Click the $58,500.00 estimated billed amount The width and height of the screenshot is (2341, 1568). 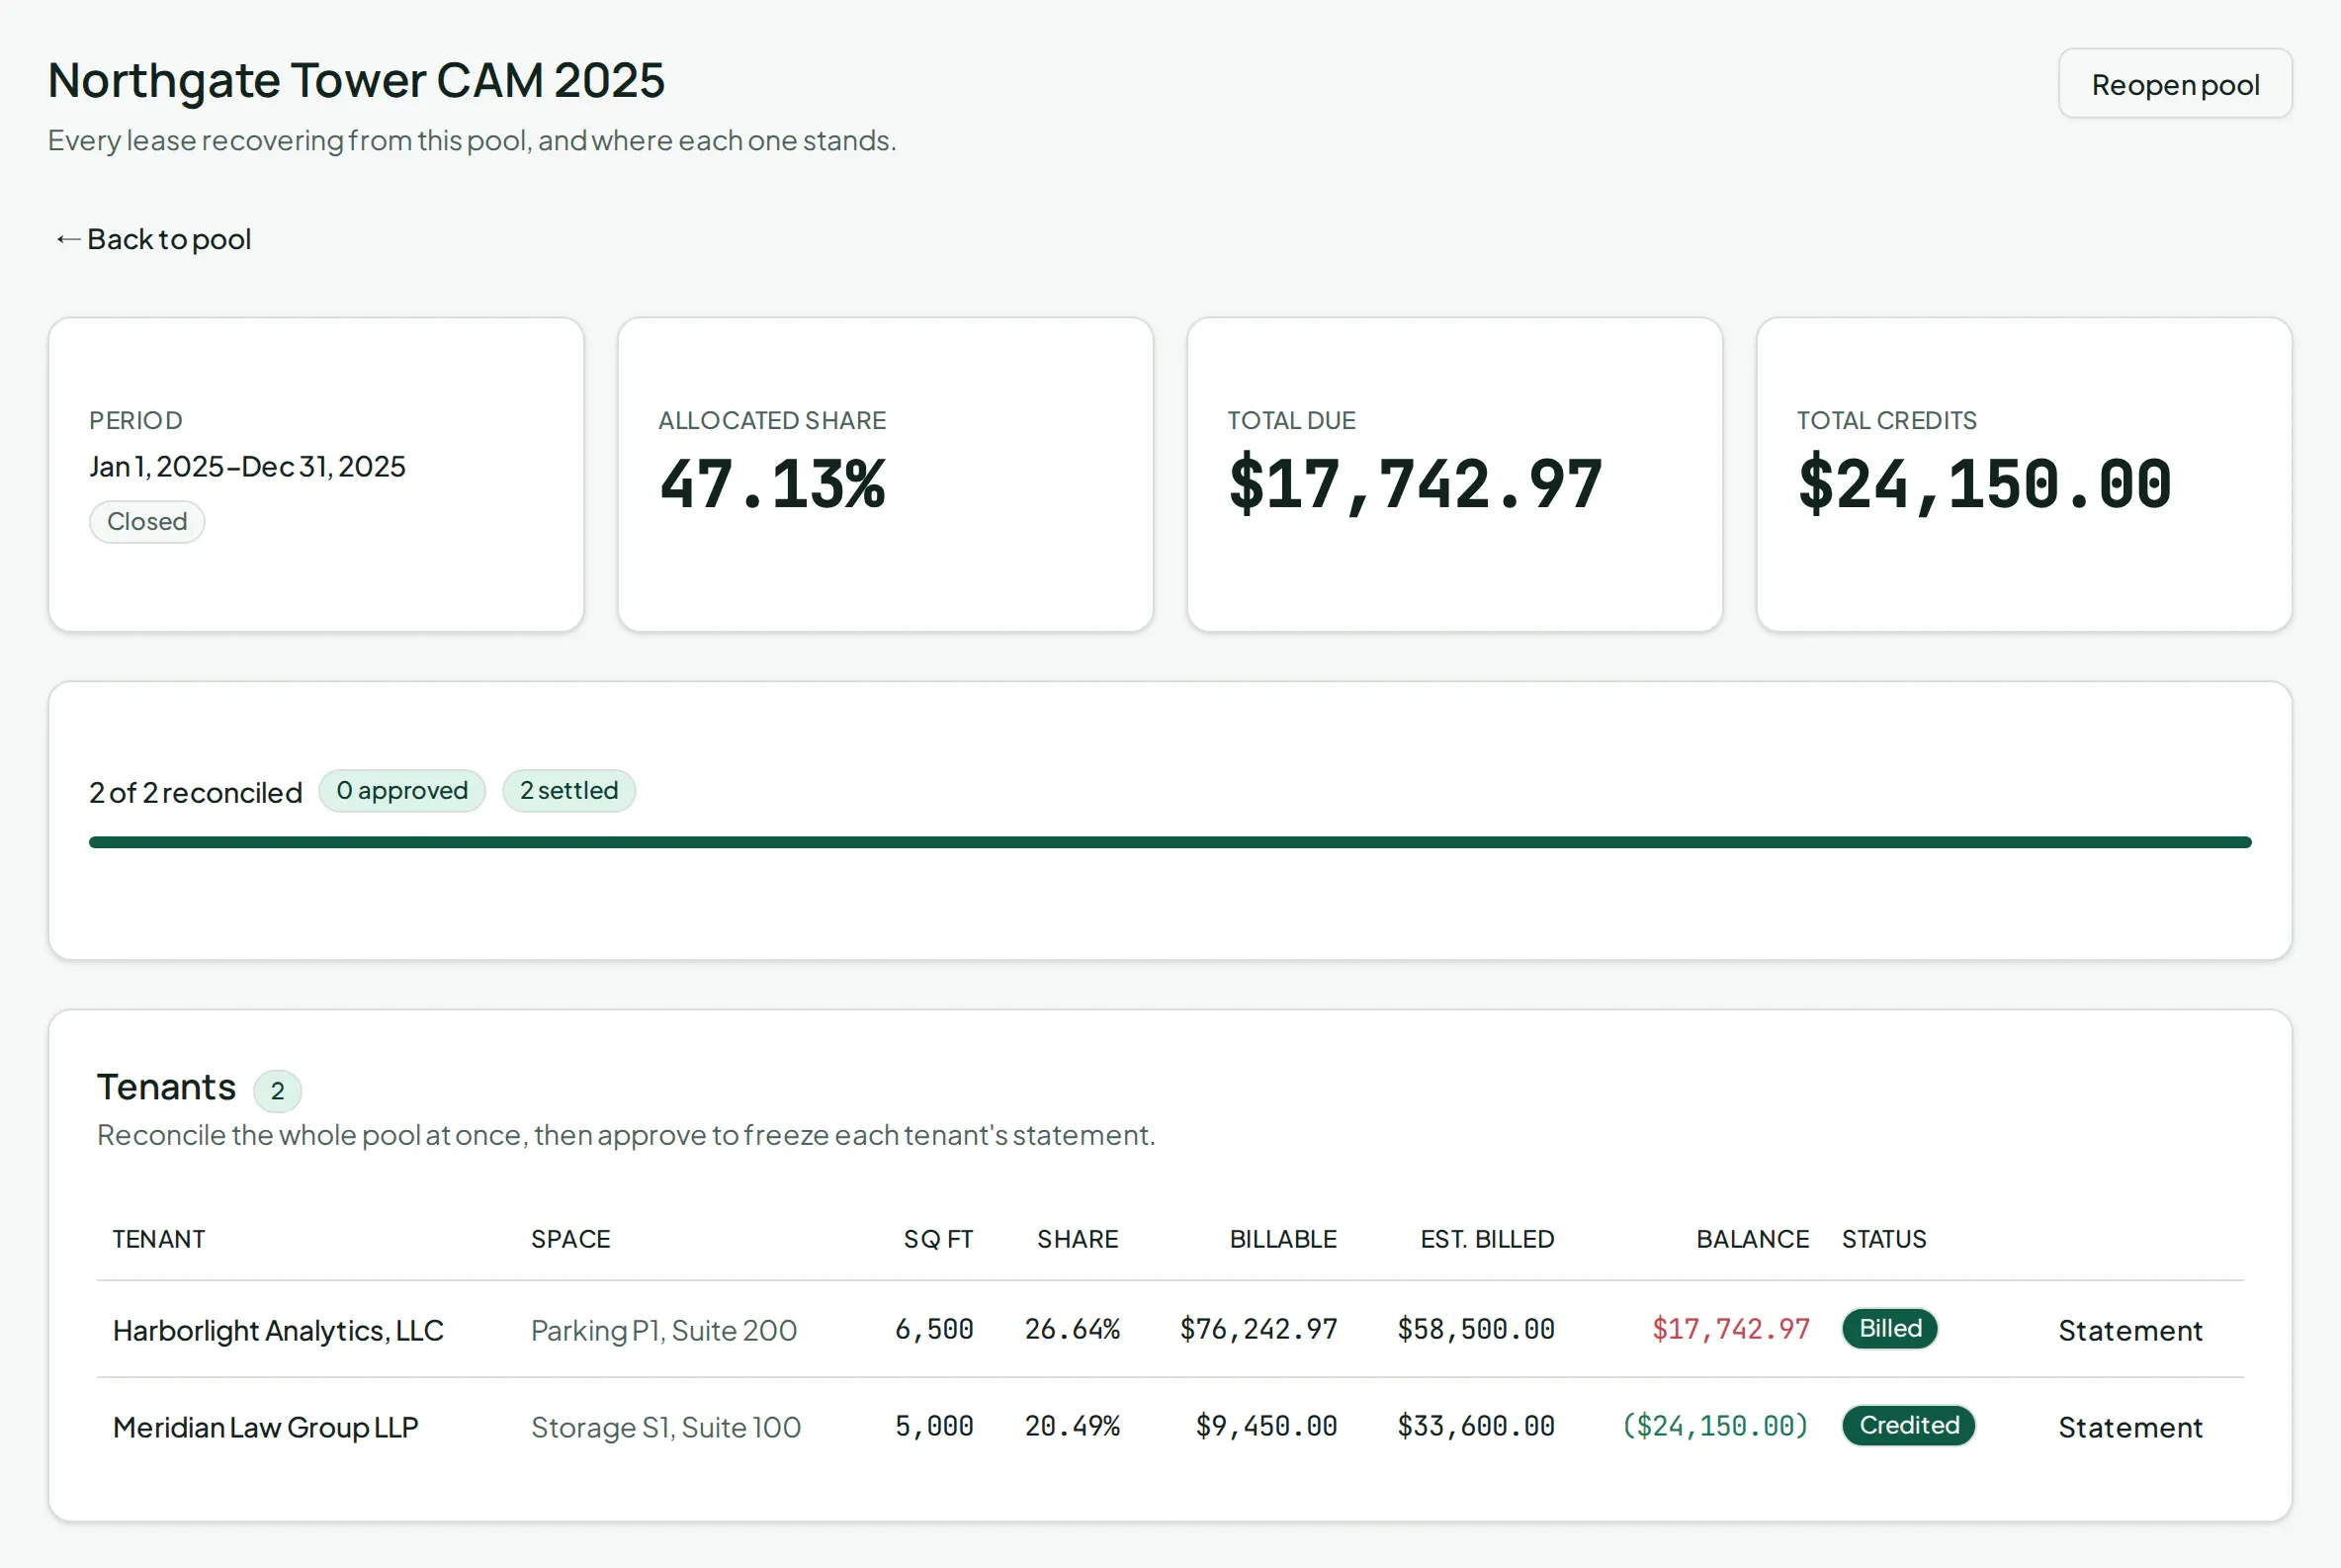click(1476, 1329)
